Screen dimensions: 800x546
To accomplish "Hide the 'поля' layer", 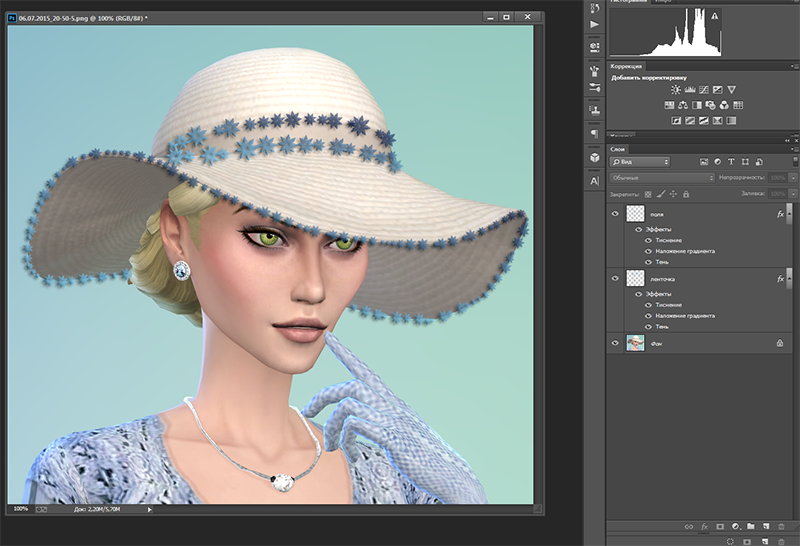I will pos(615,214).
